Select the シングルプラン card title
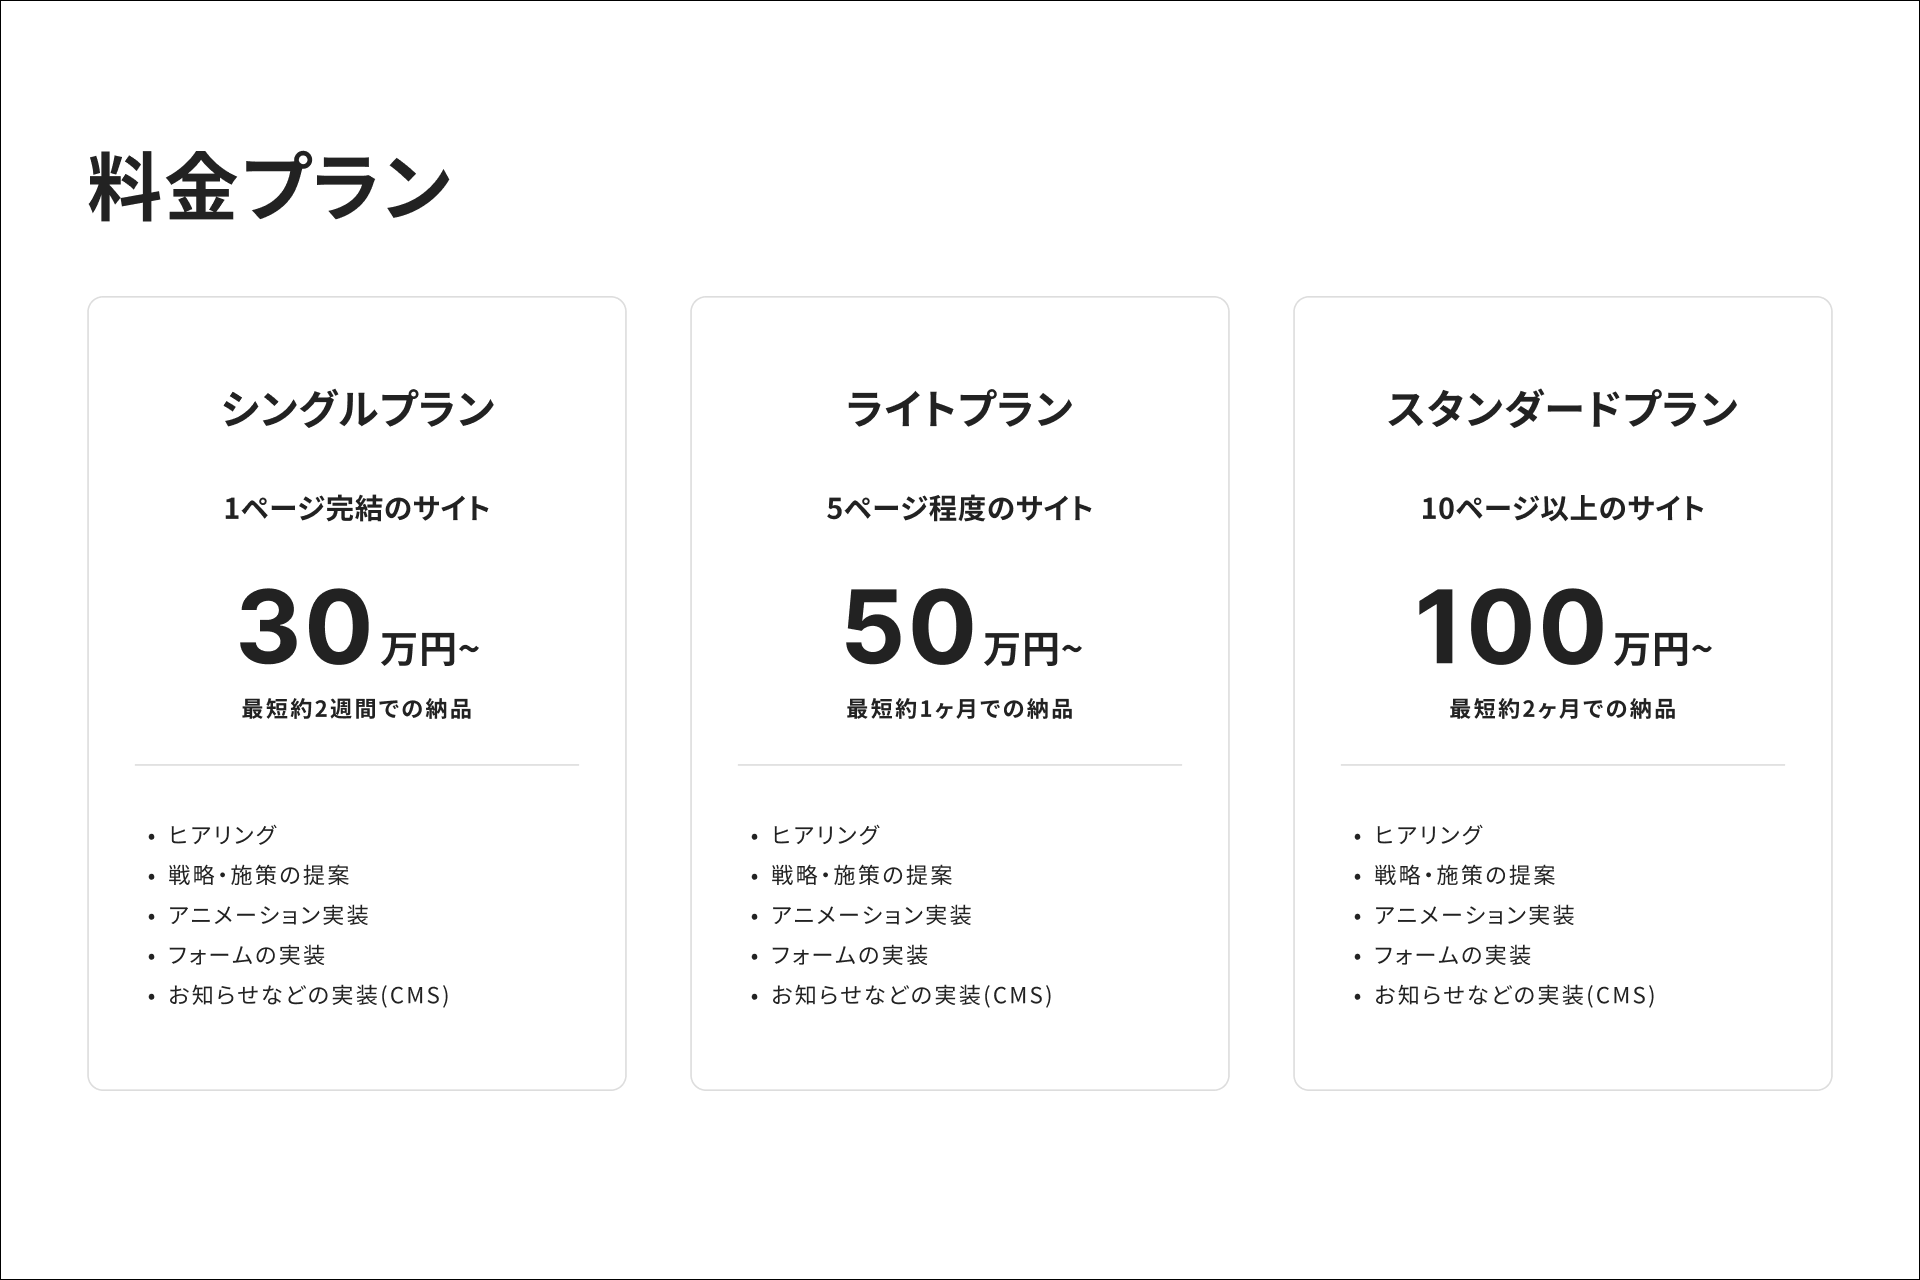This screenshot has width=1920, height=1280. pos(357,409)
